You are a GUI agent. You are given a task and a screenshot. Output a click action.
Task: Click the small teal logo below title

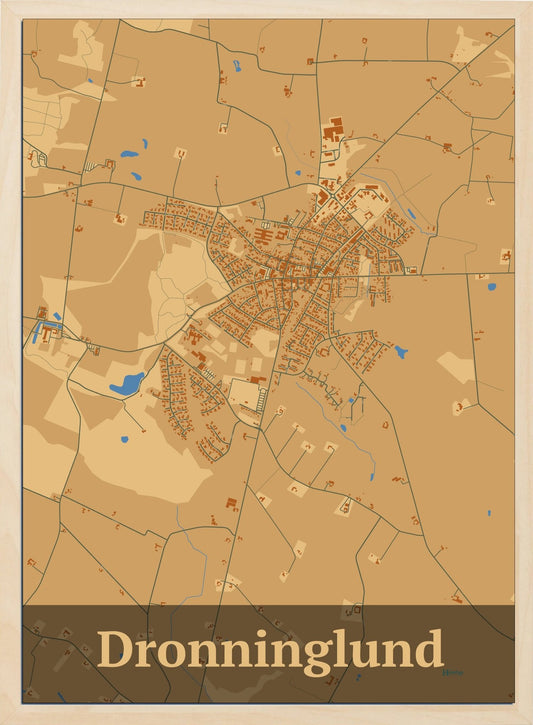(x=452, y=673)
